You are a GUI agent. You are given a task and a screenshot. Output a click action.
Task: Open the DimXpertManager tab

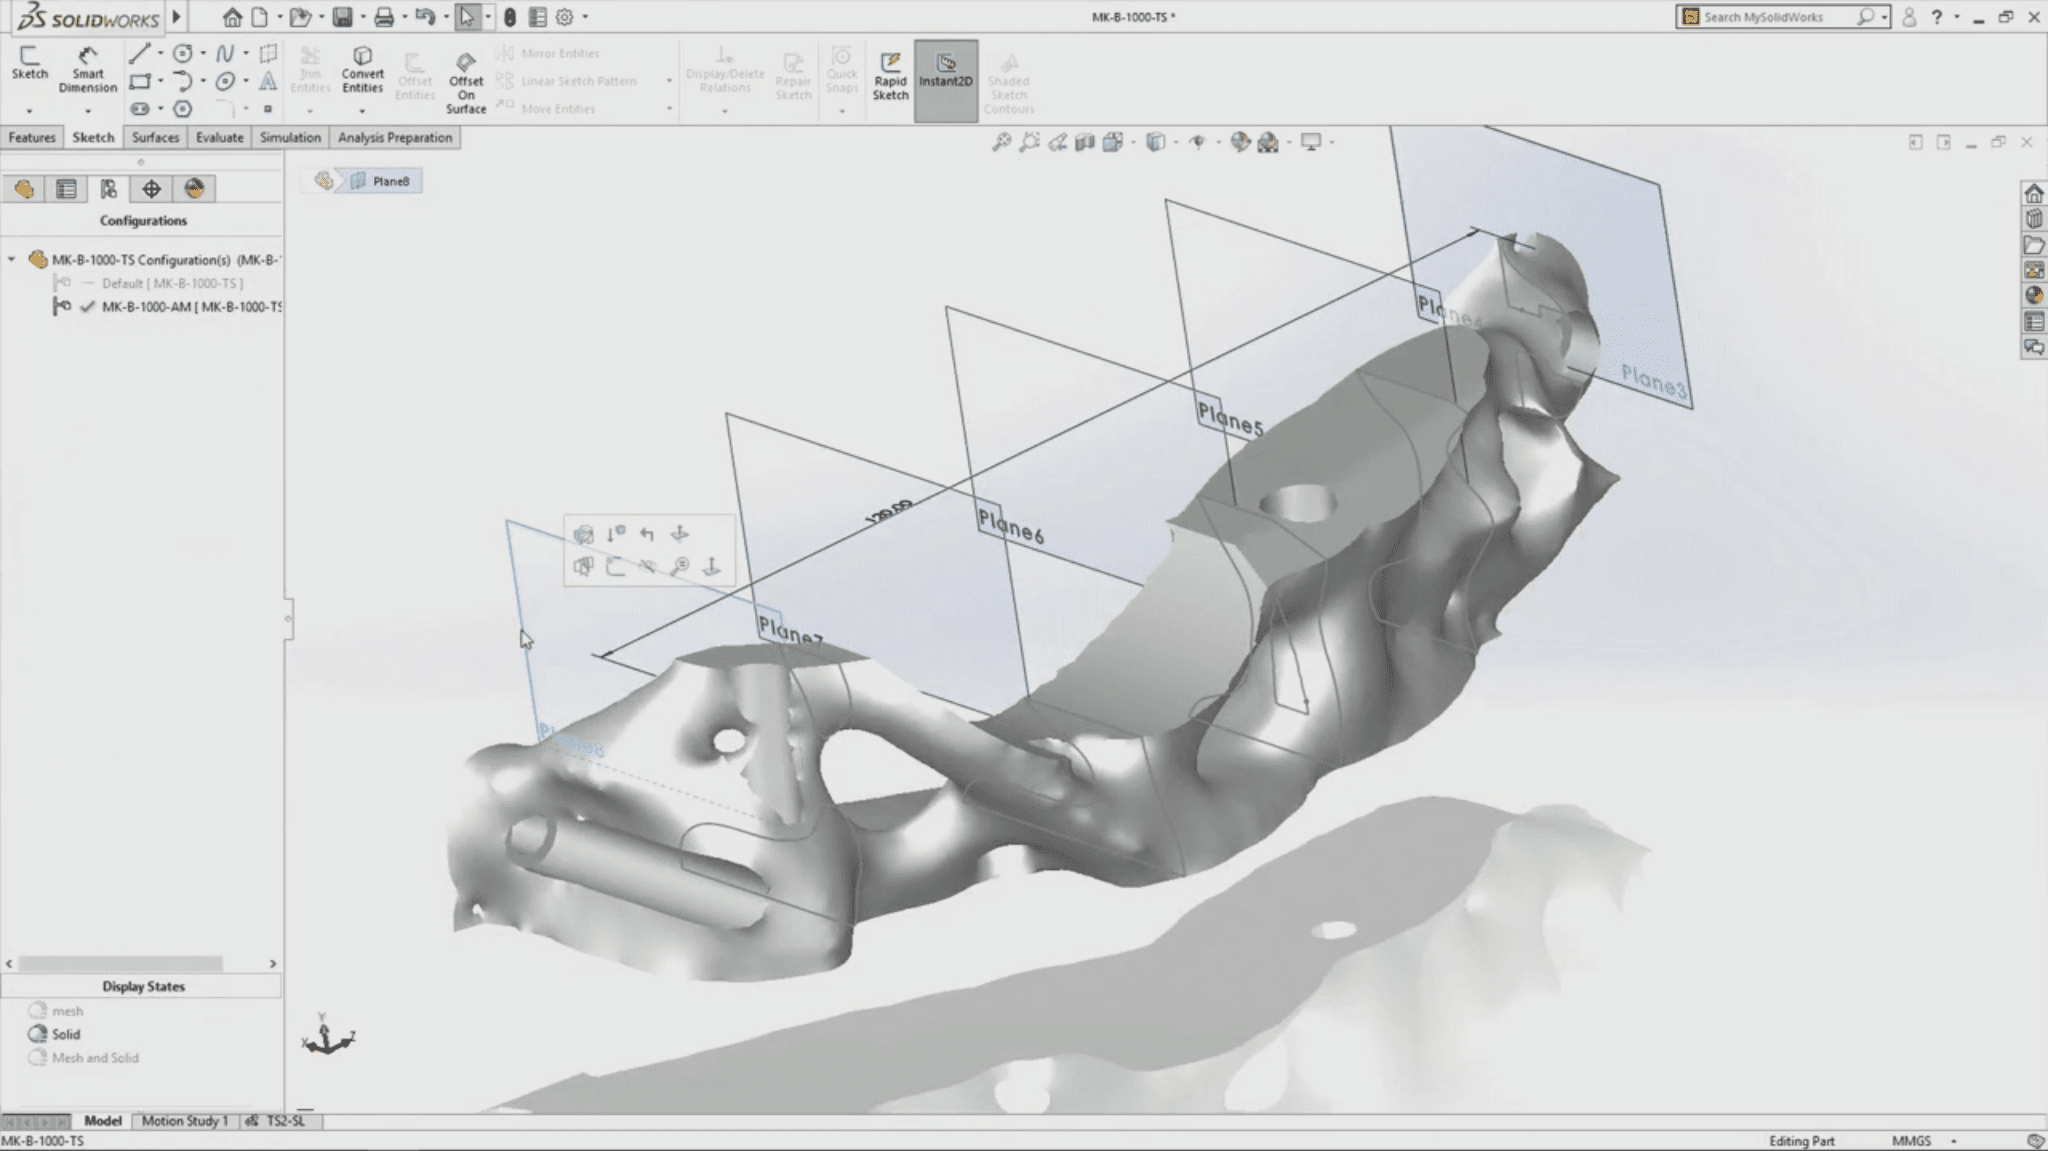pos(151,189)
